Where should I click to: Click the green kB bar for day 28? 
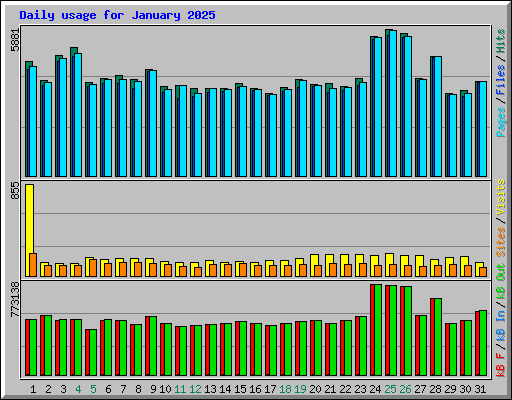click(x=438, y=337)
